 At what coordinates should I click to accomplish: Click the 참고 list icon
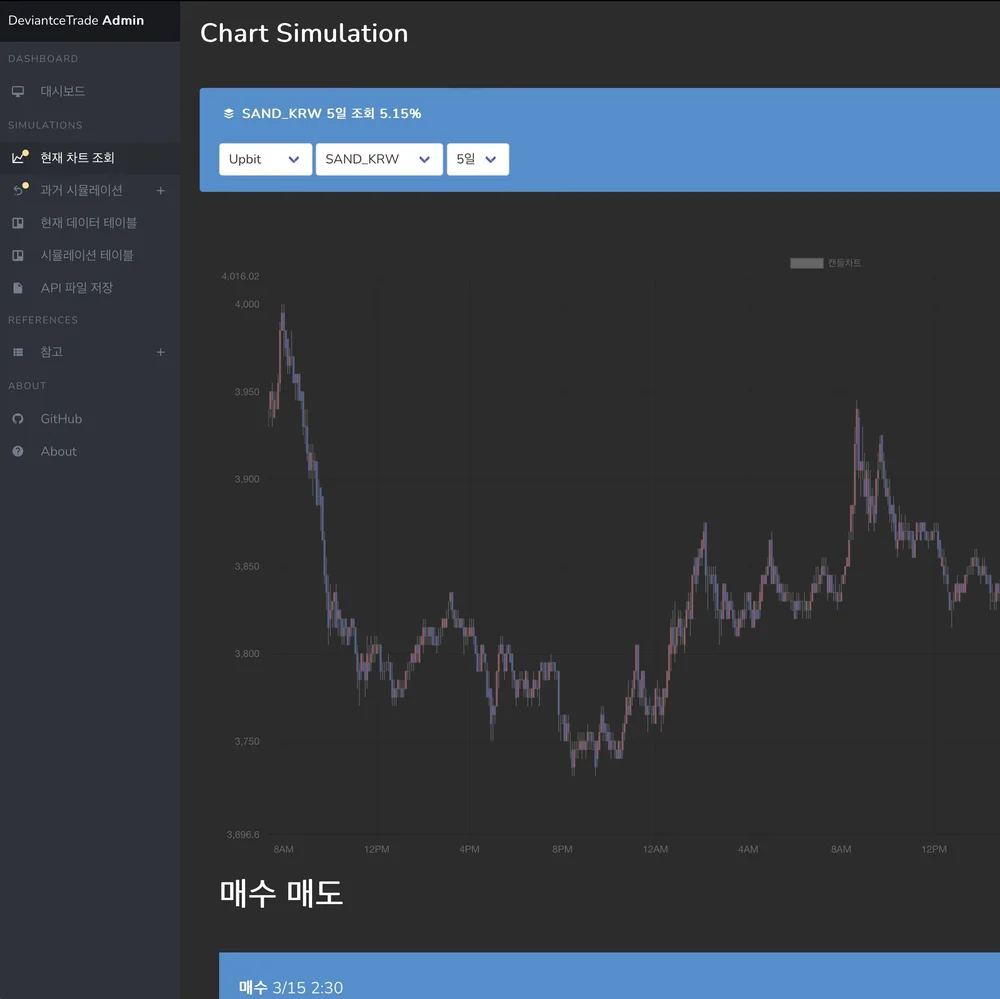click(x=18, y=352)
